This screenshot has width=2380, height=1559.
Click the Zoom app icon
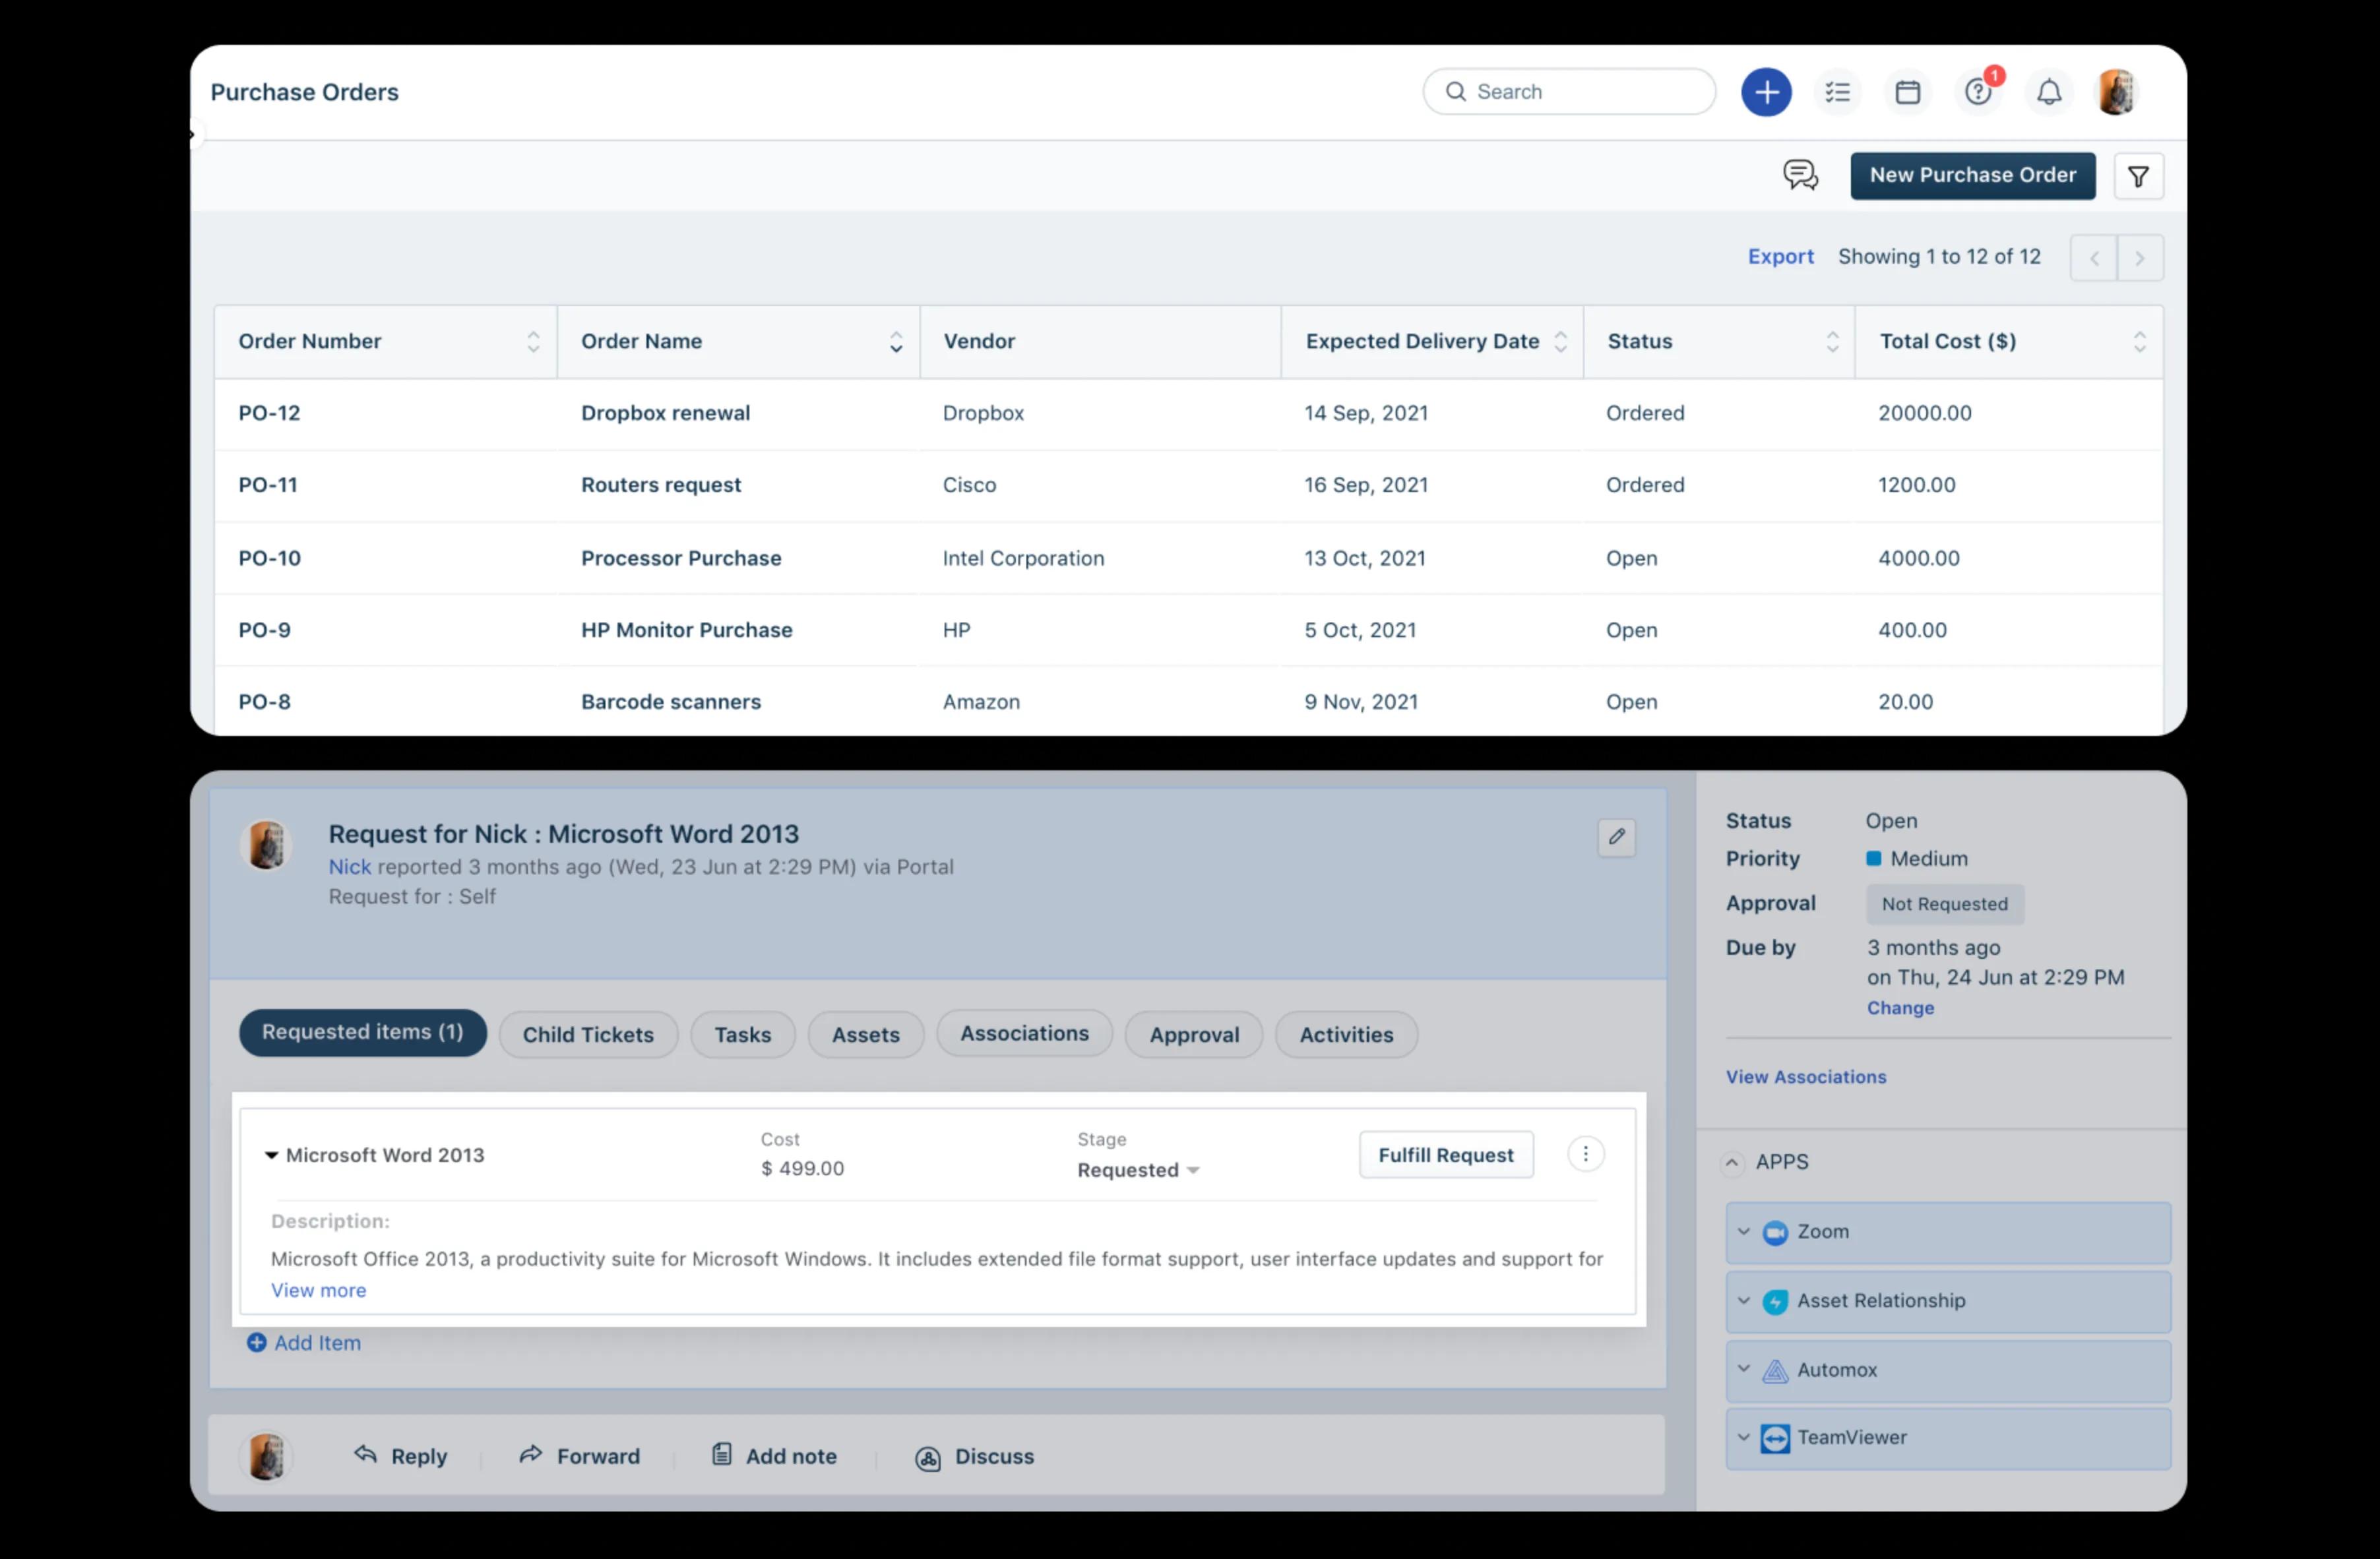[x=1774, y=1232]
